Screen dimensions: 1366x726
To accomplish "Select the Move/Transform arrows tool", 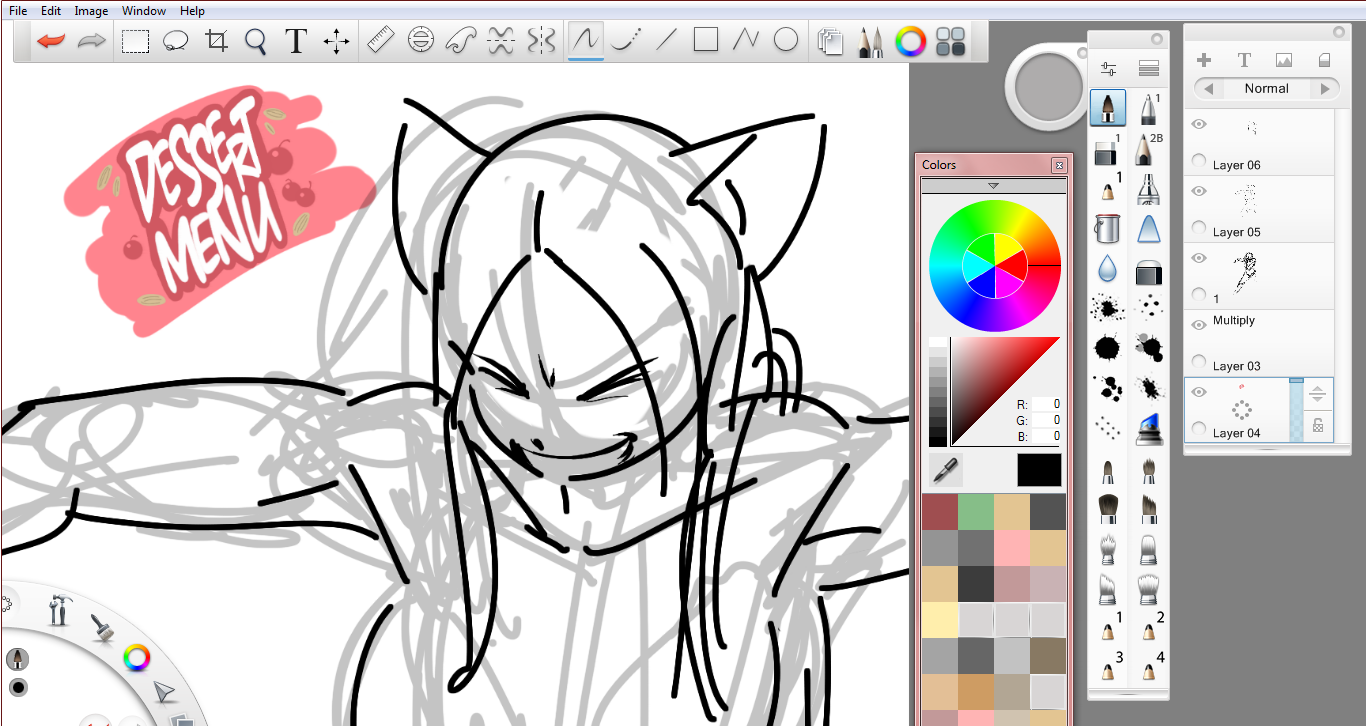I will tap(337, 41).
